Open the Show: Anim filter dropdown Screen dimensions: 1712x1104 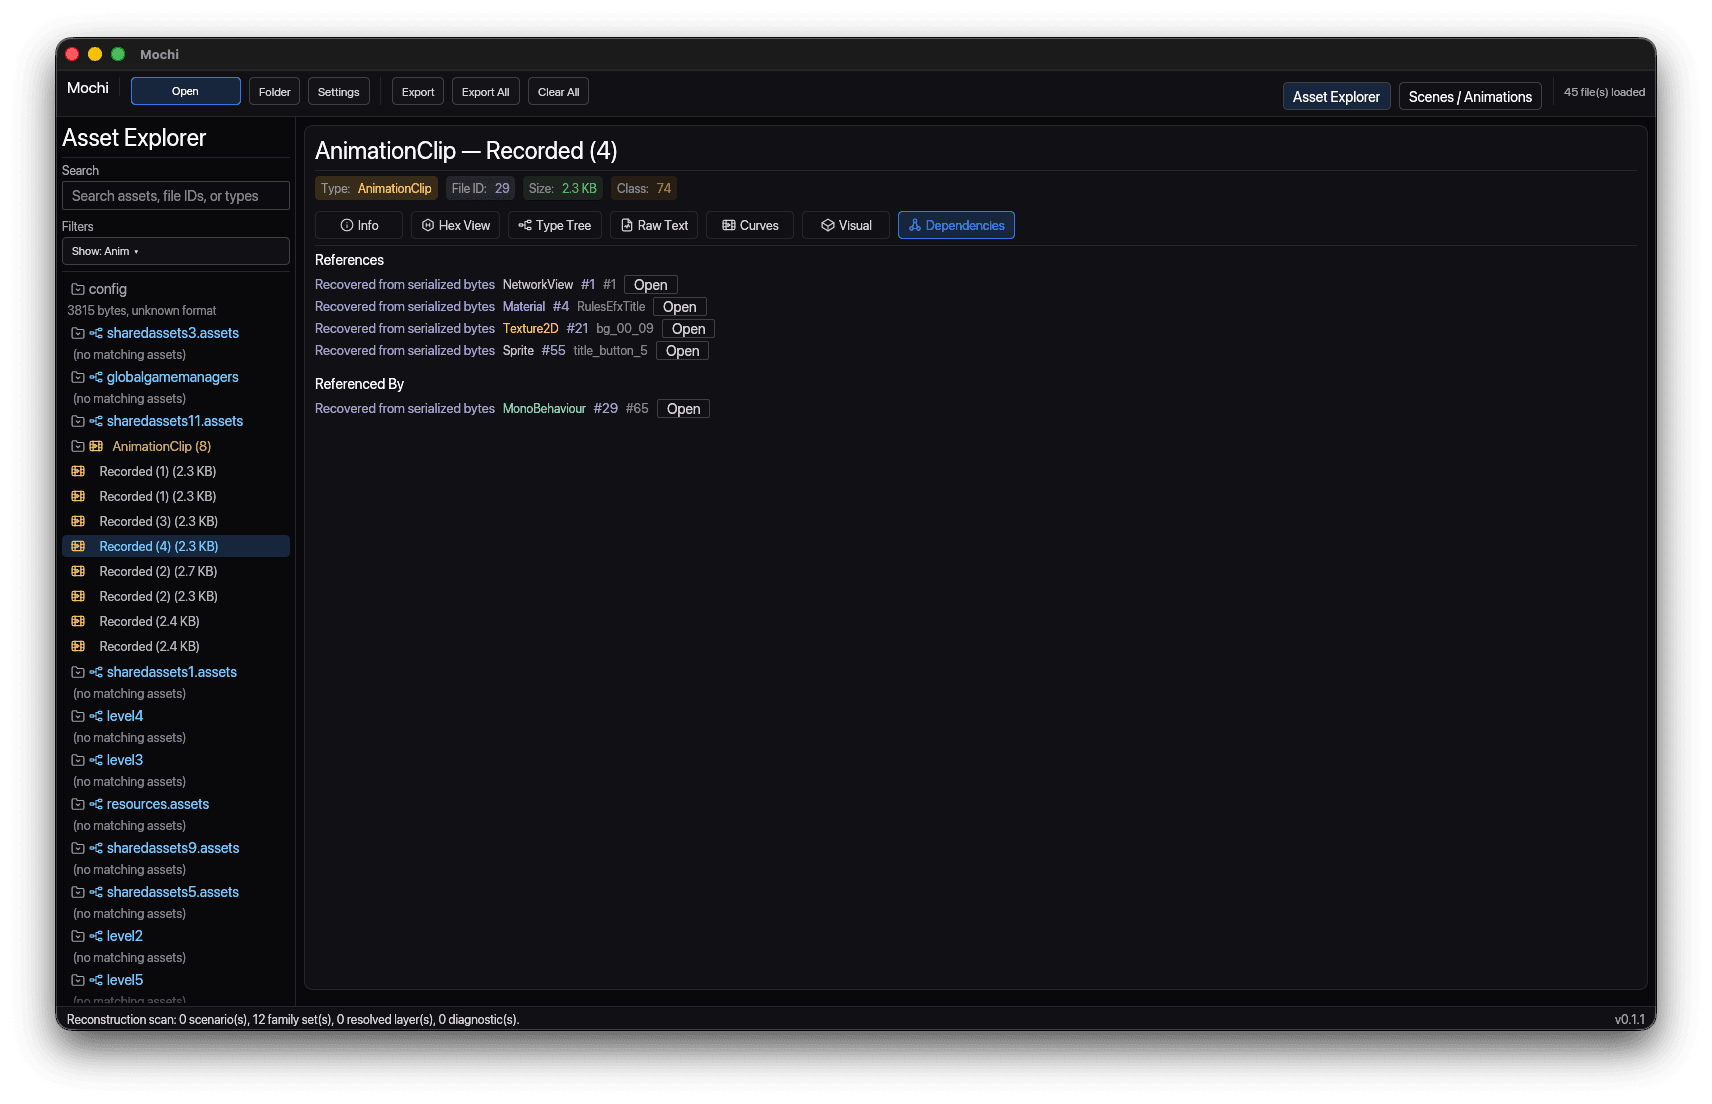(x=176, y=251)
